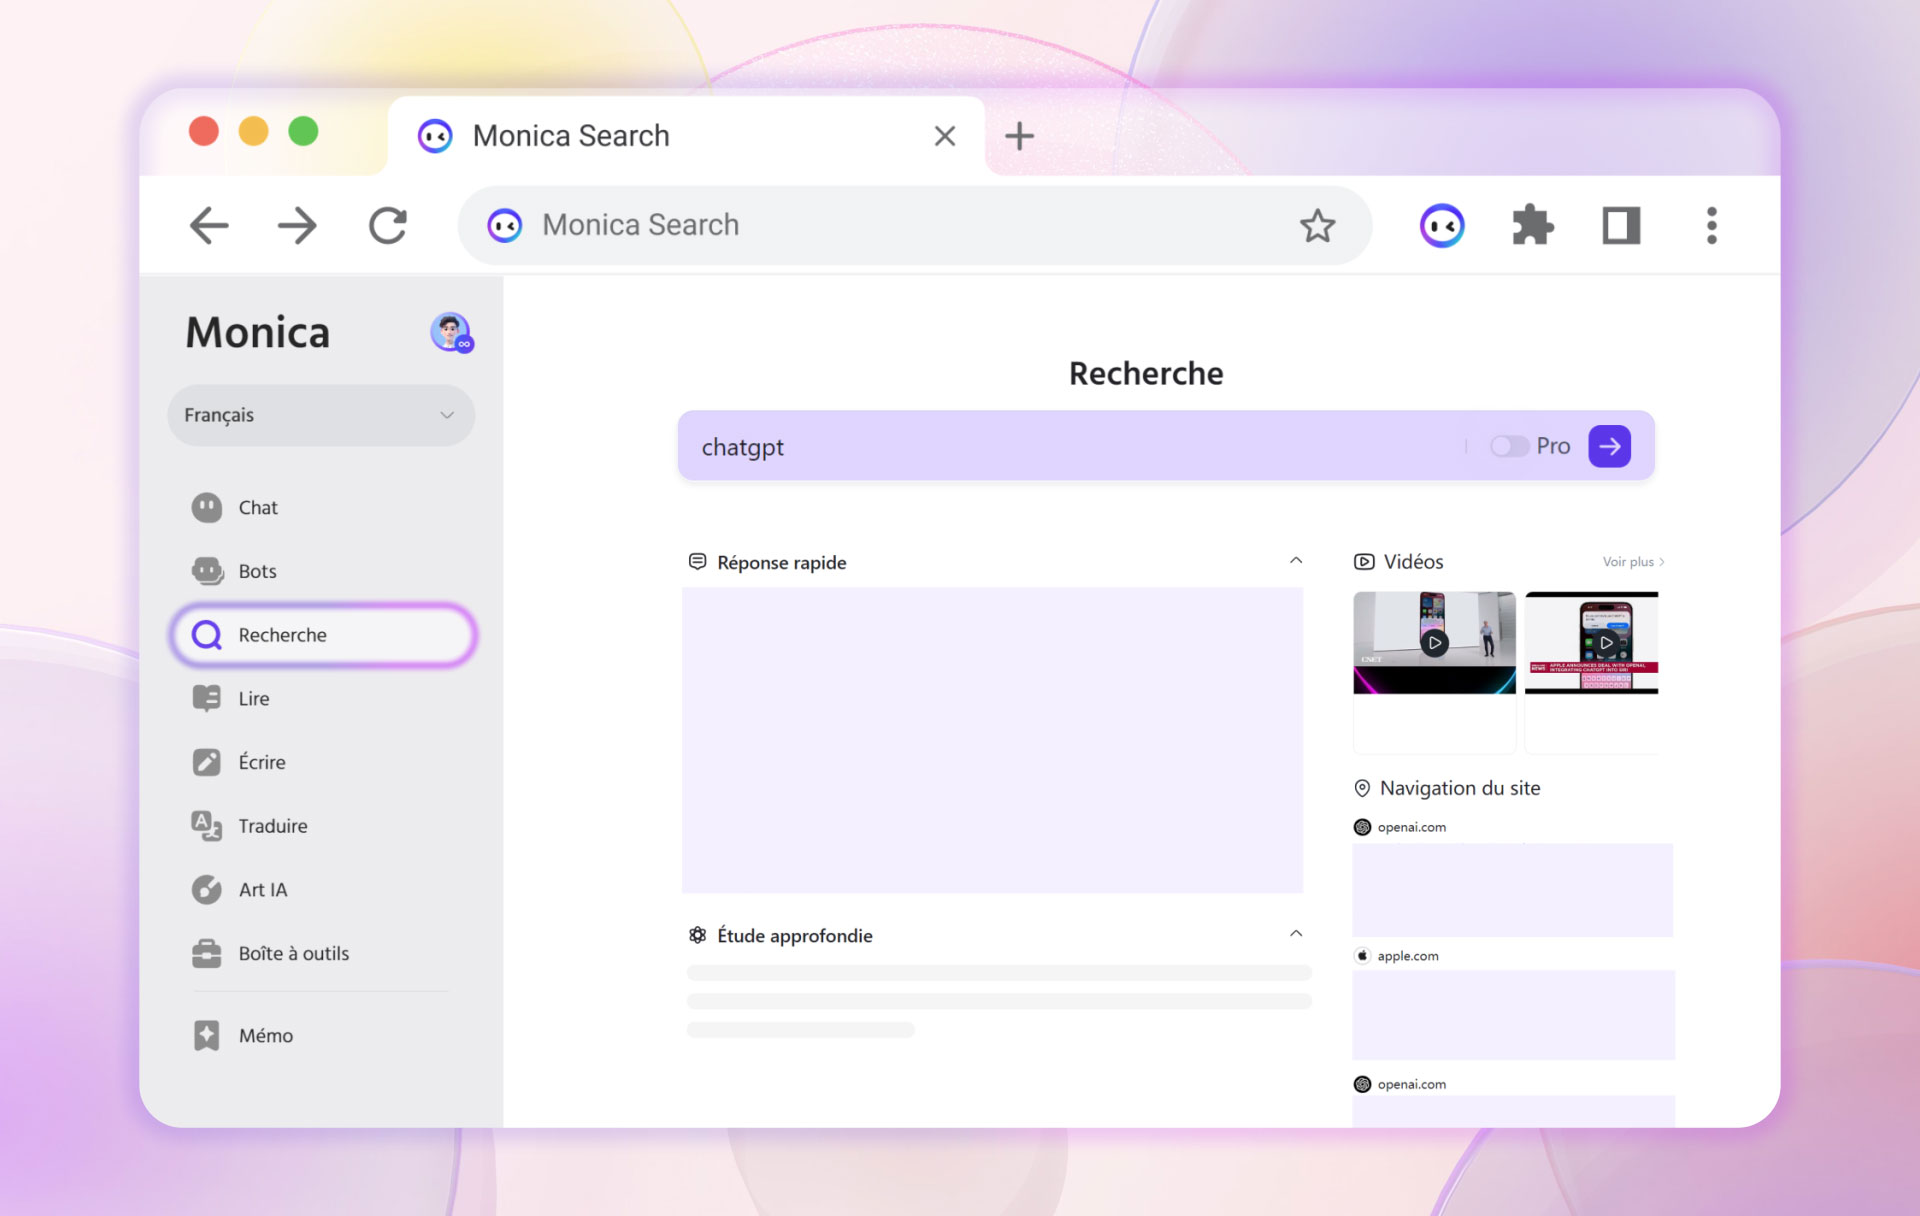Reload the page with refresh icon
Viewport: 1920px width, 1216px height.
coord(388,226)
